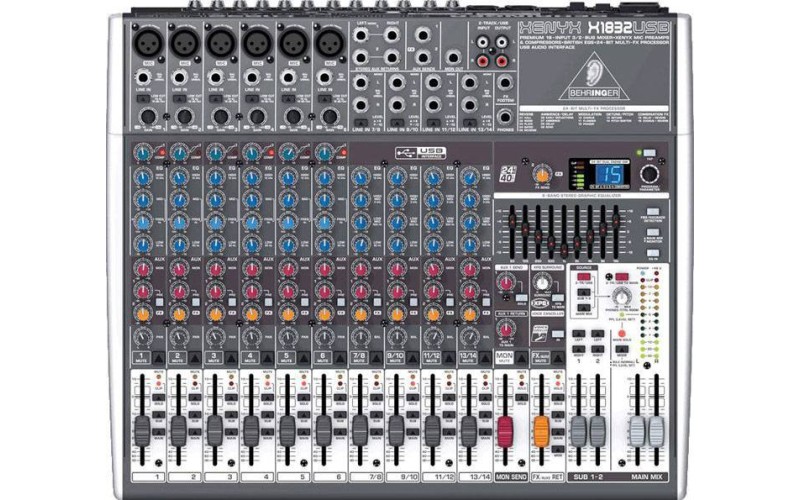Assign SUB 2 to RIGHT
The width and height of the screenshot is (800, 500).
(597, 350)
